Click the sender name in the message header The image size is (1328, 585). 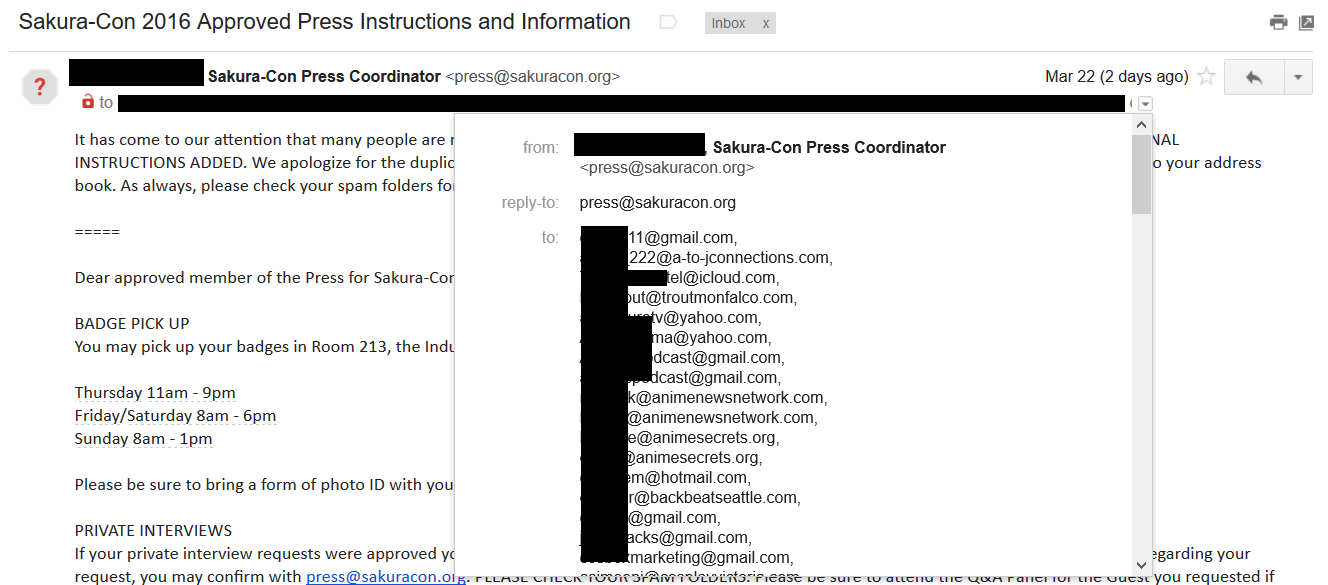(324, 76)
